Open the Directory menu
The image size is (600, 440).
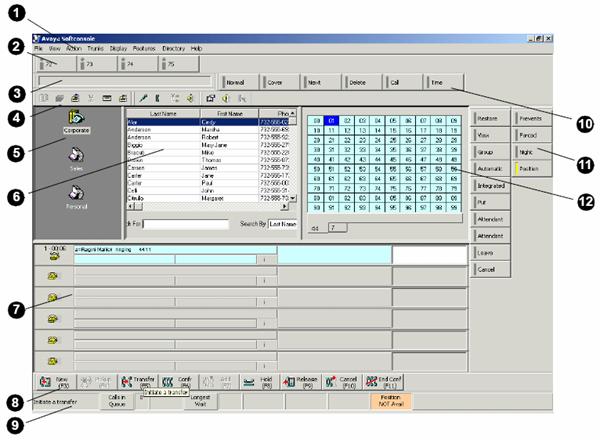point(173,48)
